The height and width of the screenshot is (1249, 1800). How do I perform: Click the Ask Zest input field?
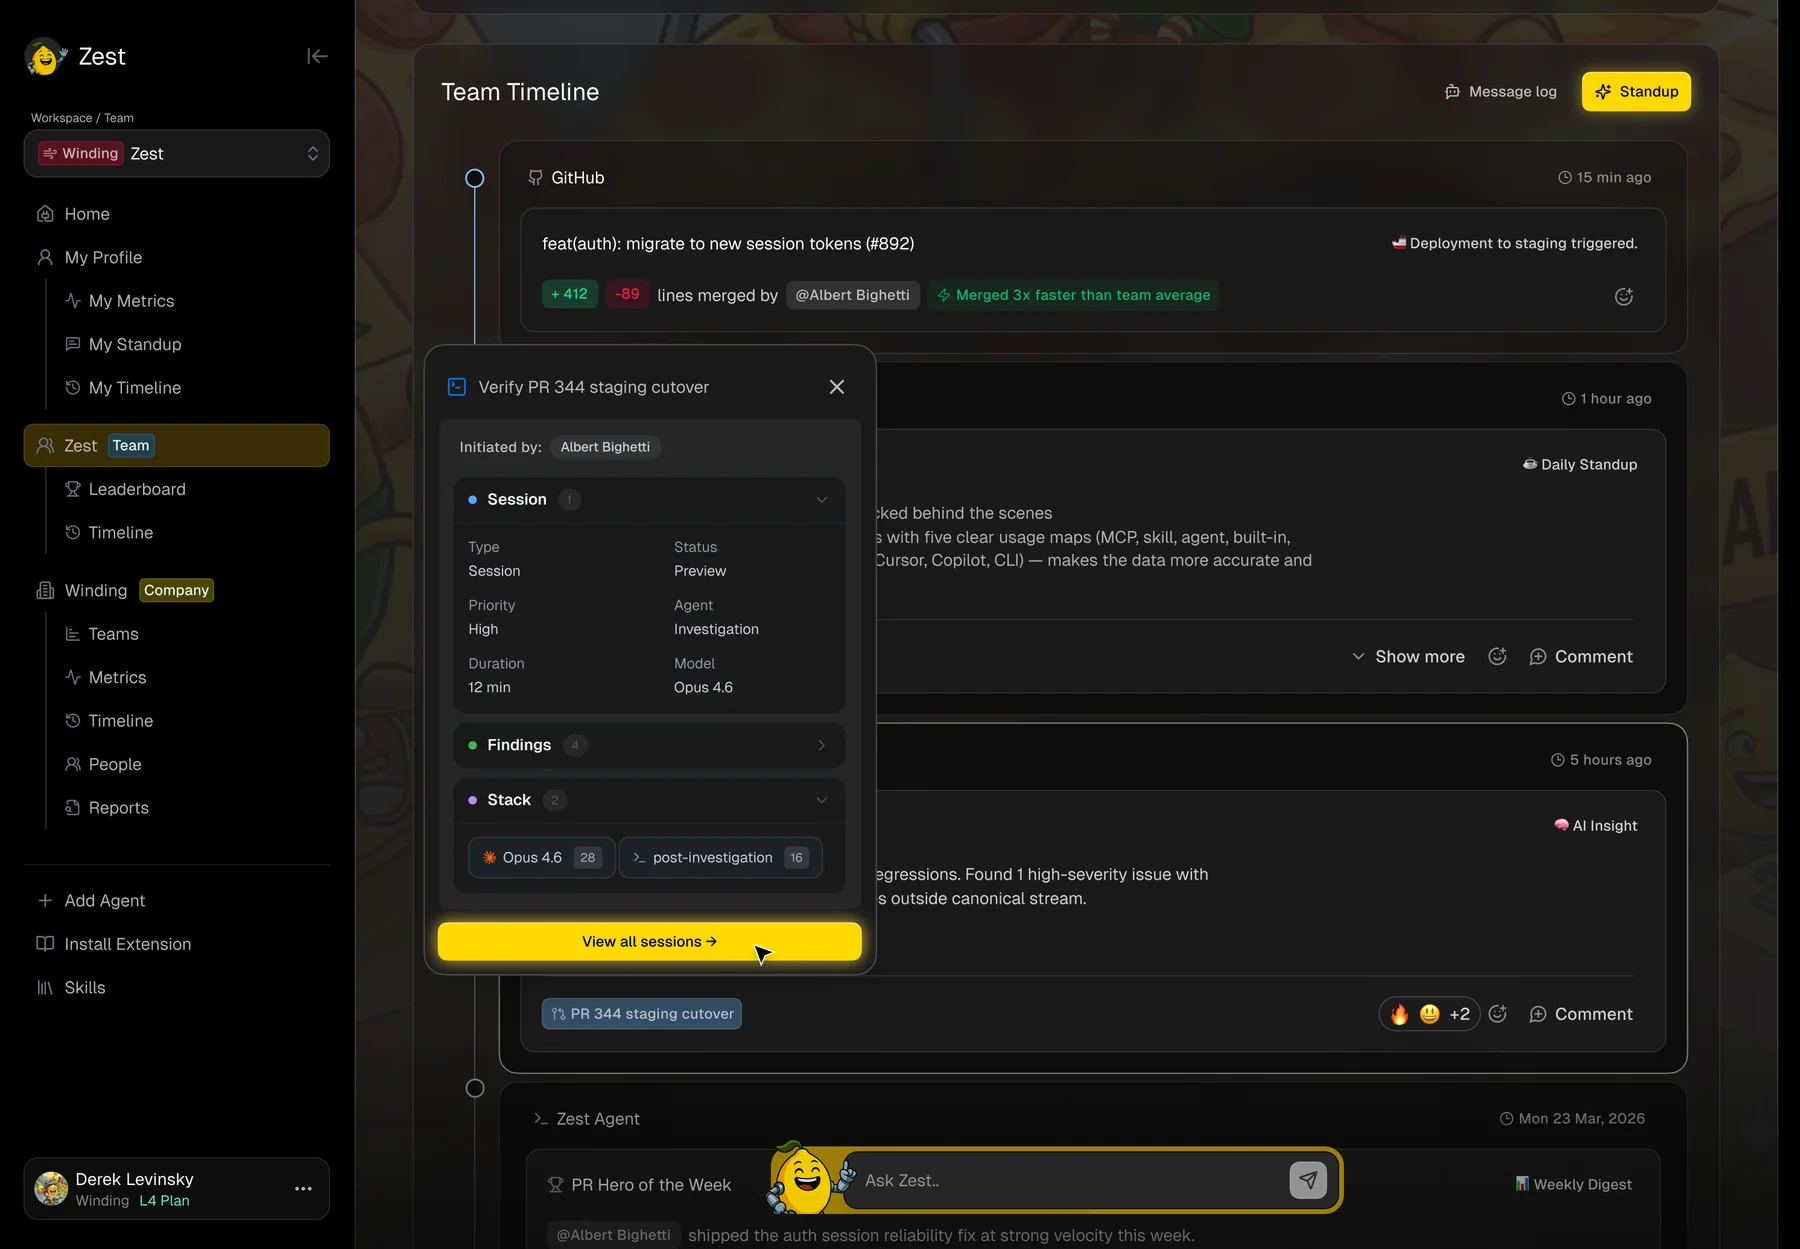tap(1071, 1181)
